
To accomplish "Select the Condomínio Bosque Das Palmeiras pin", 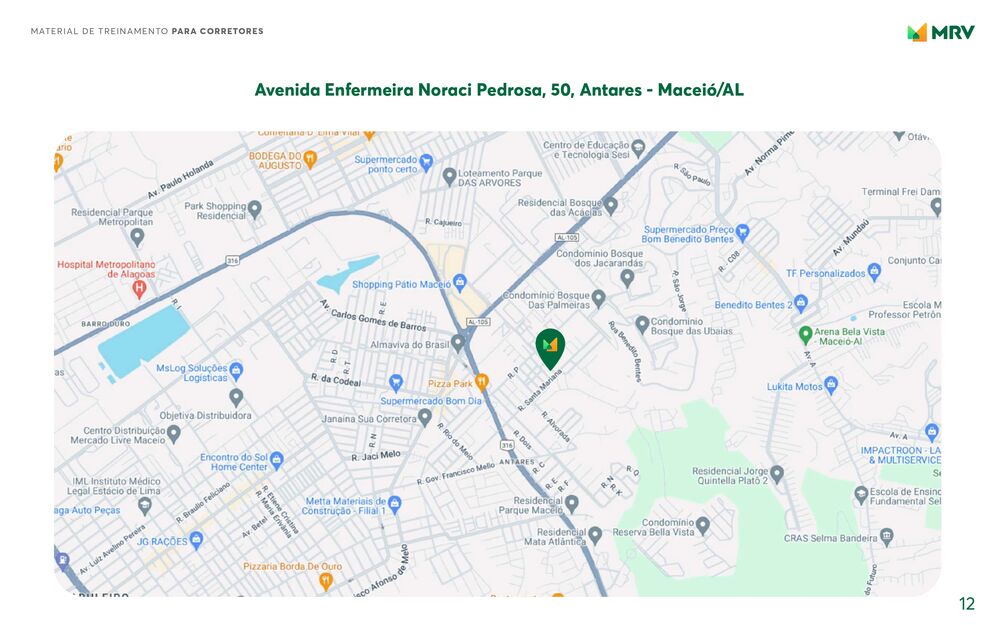I will click(598, 298).
